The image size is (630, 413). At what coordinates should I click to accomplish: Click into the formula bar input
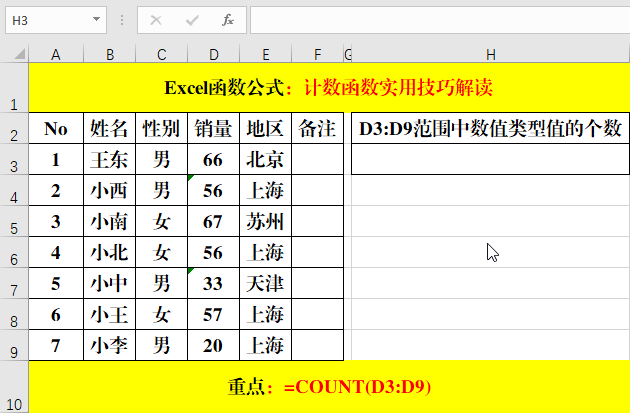click(x=440, y=20)
